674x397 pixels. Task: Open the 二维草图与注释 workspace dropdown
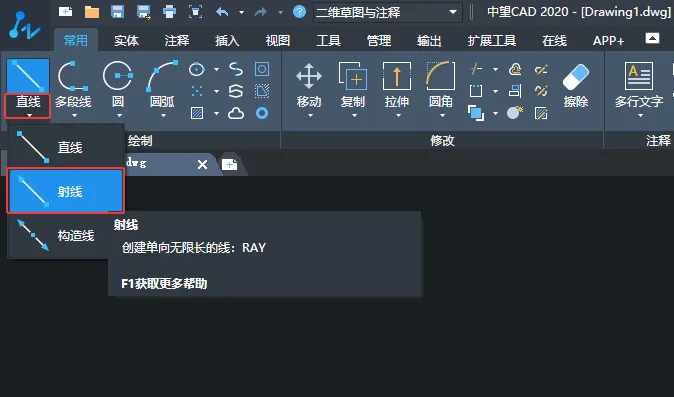tap(388, 12)
